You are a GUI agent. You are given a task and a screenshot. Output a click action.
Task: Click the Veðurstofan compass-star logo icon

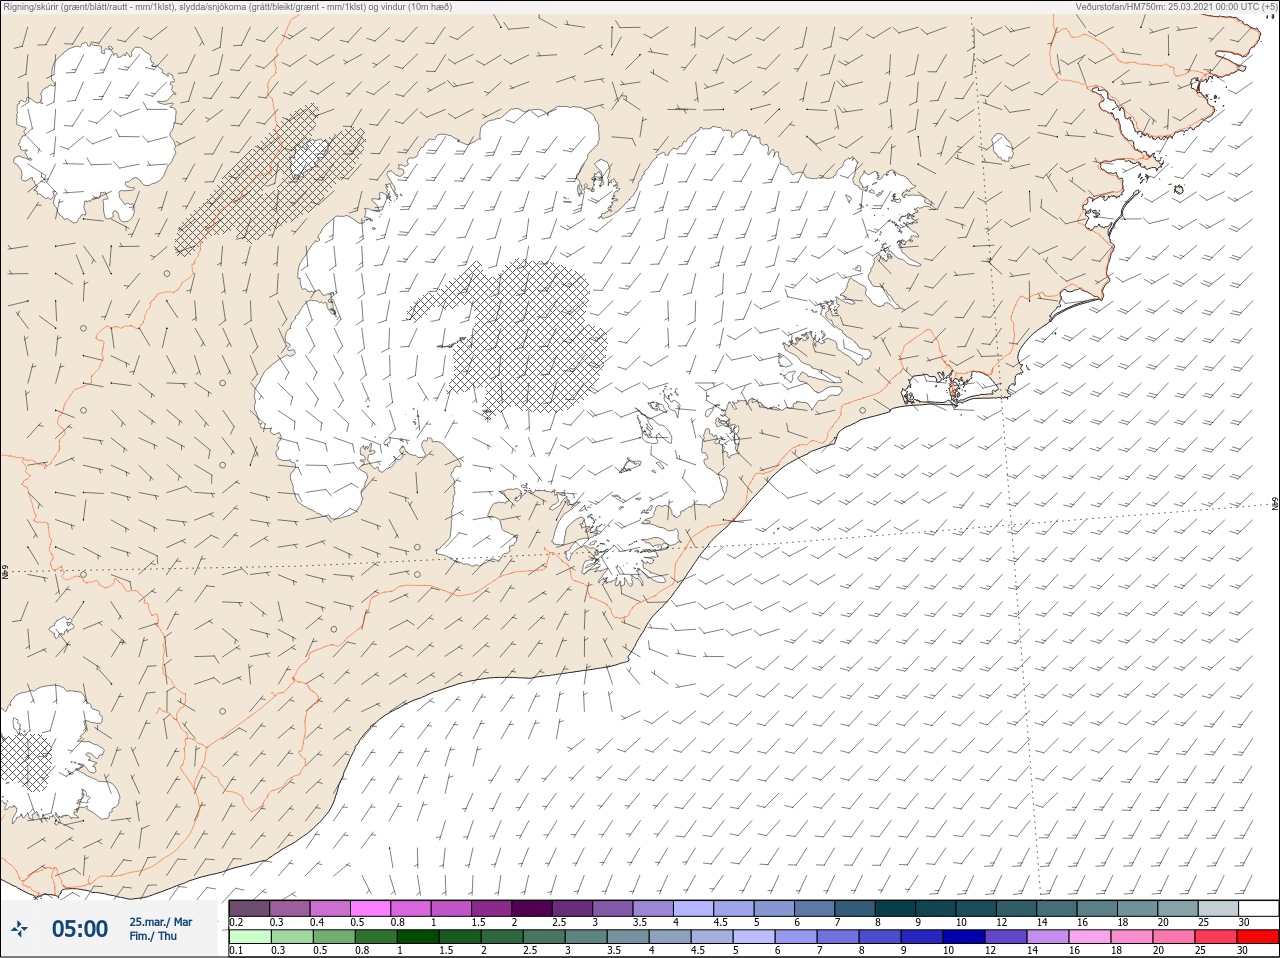[19, 929]
